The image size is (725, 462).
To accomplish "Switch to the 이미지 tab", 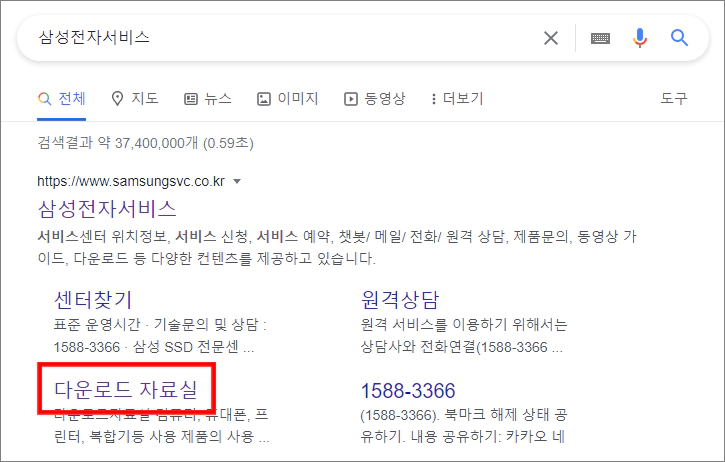I will (288, 99).
